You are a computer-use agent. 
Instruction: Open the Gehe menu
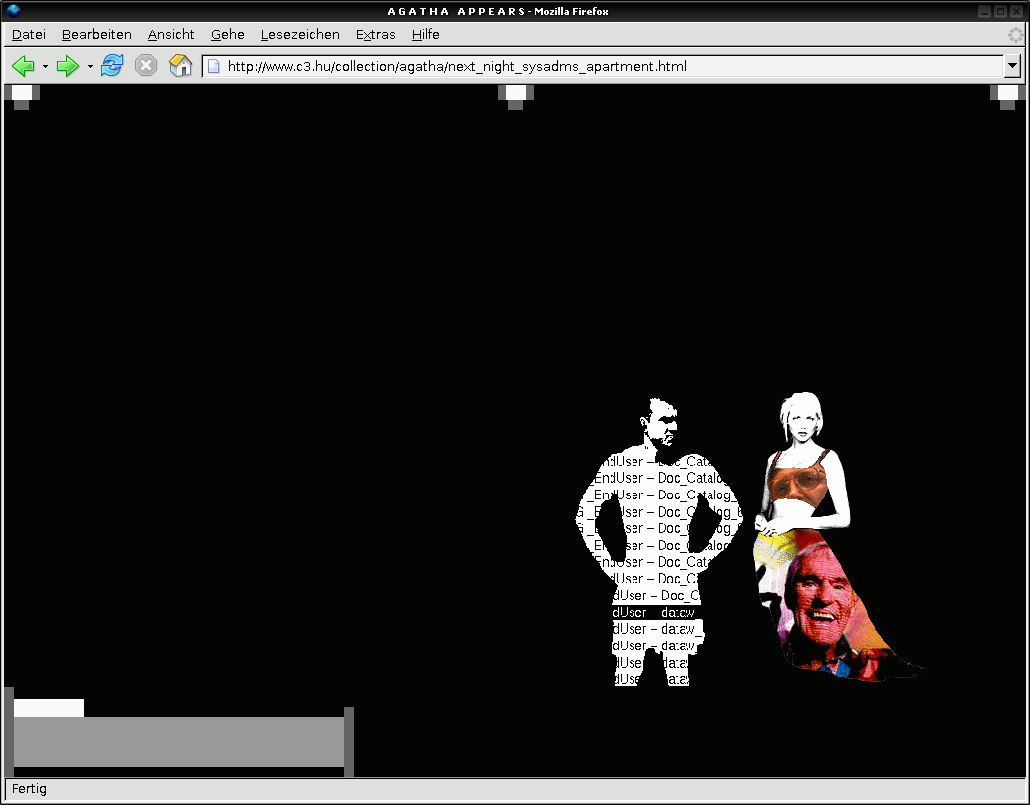tap(227, 35)
